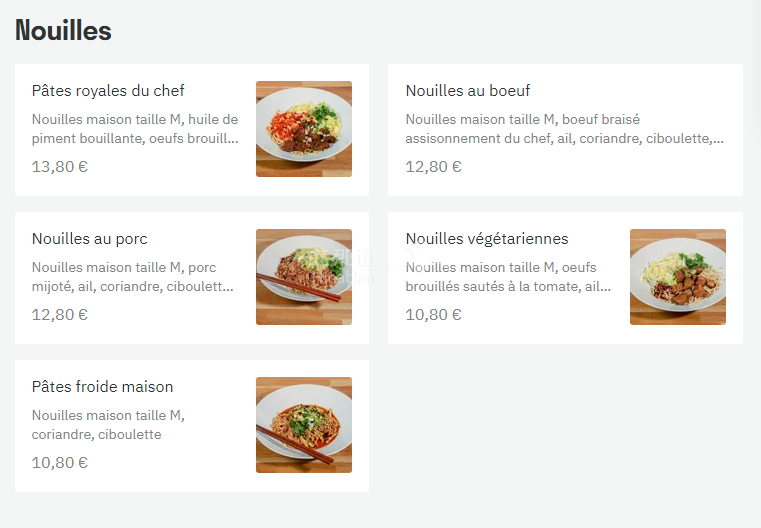This screenshot has width=761, height=528.
Task: Click the 13,80 € price of Pâtes royales
Action: pyautogui.click(x=60, y=167)
